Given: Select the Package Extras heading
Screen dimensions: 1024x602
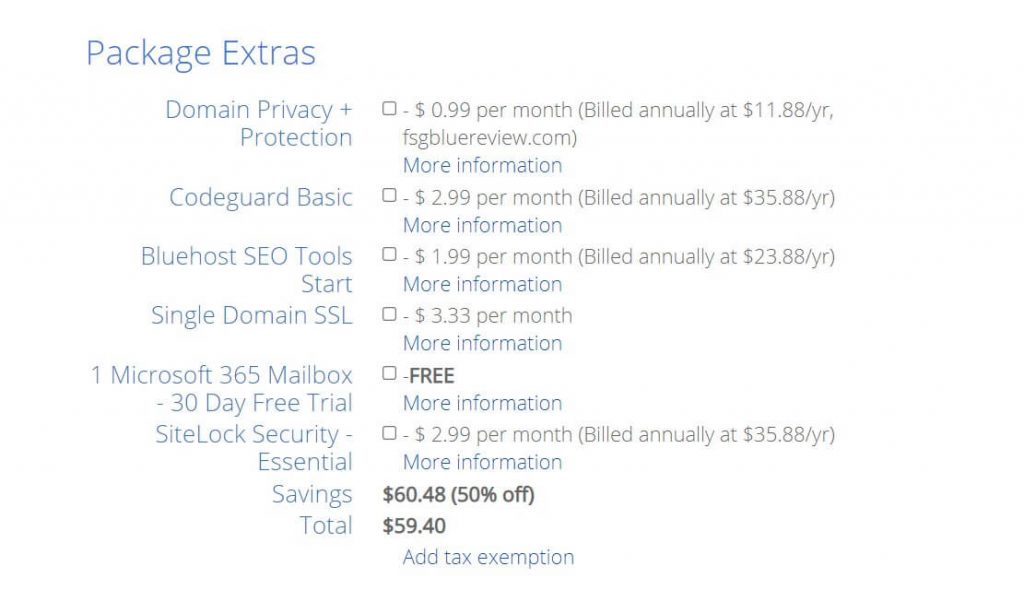Looking at the screenshot, I should (201, 53).
